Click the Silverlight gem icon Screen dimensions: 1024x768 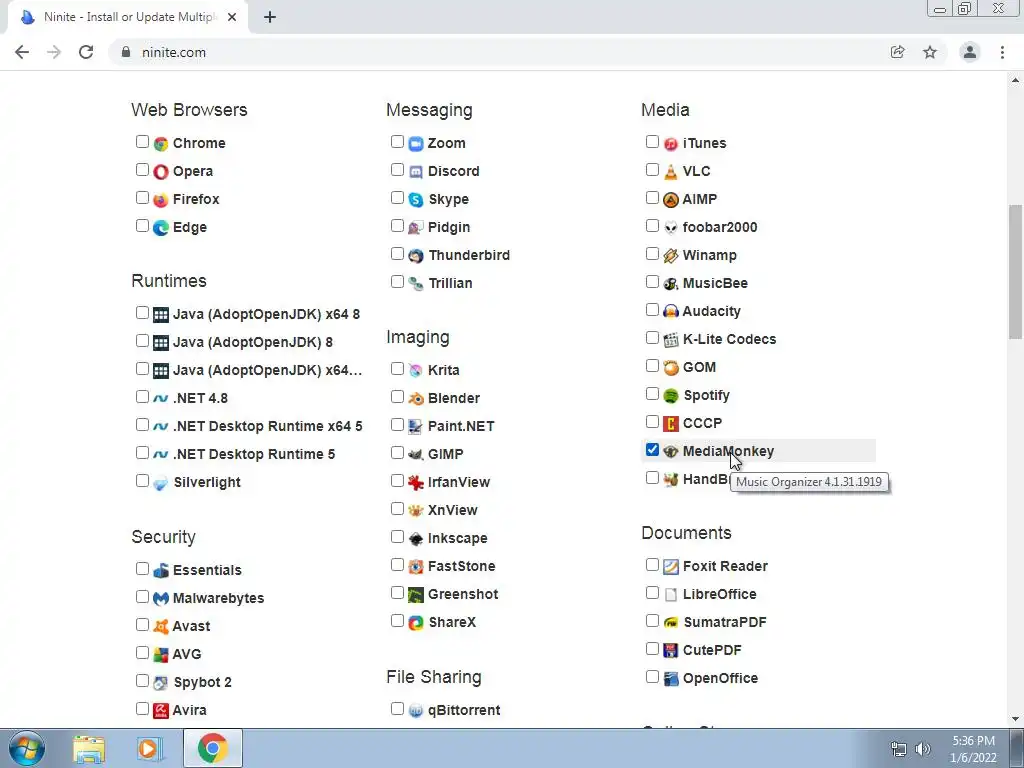(x=161, y=483)
